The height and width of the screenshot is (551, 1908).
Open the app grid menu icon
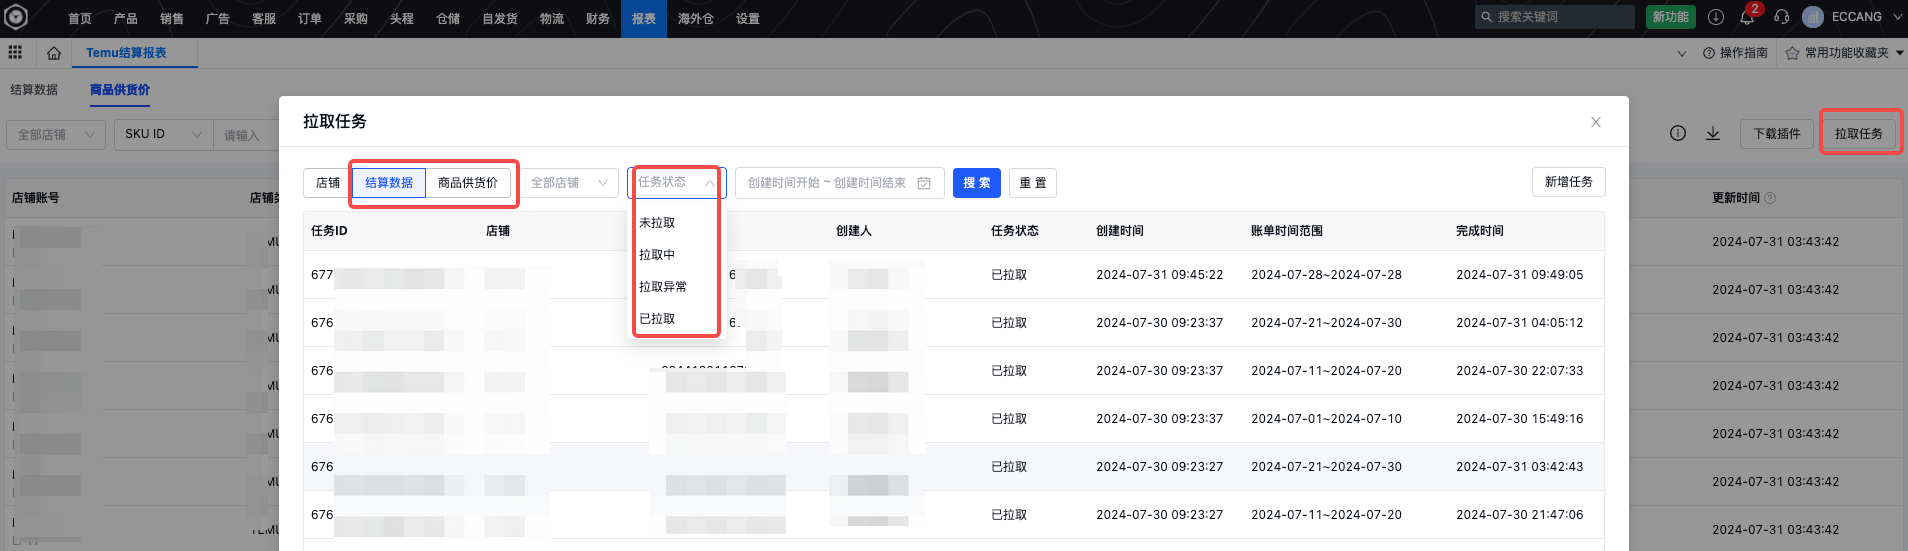tap(16, 52)
